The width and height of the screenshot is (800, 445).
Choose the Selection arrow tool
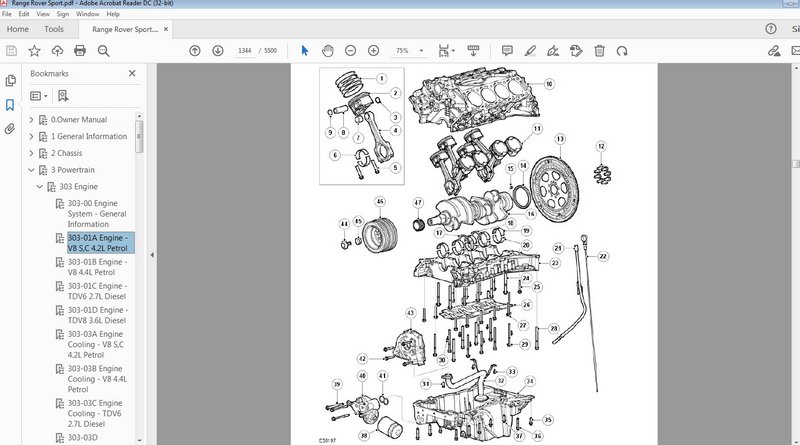pyautogui.click(x=305, y=51)
